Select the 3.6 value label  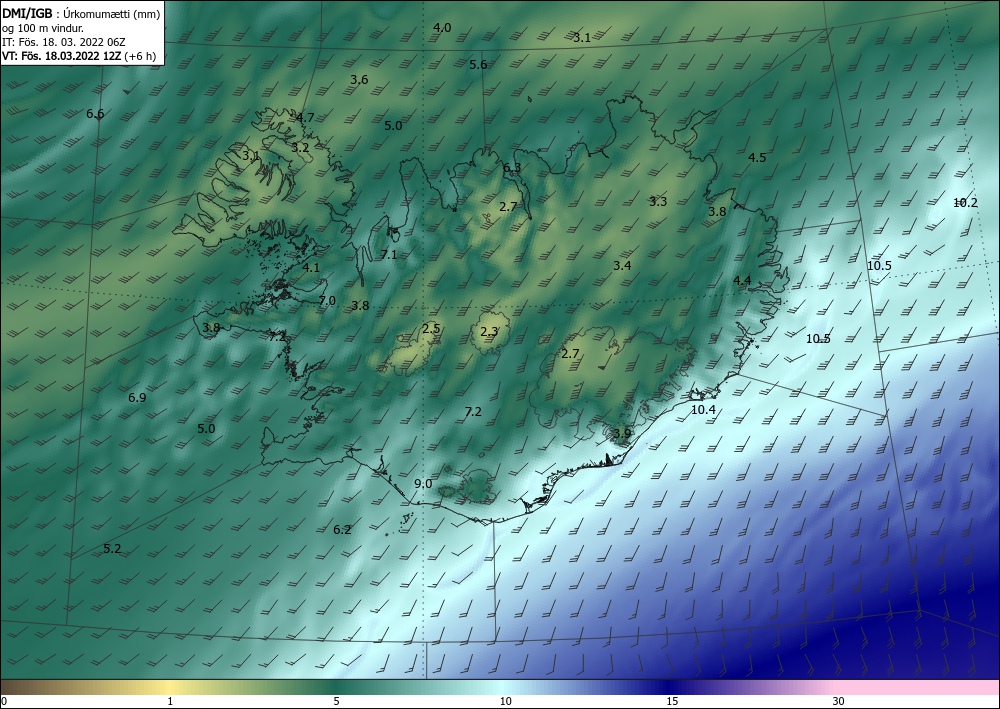point(360,80)
